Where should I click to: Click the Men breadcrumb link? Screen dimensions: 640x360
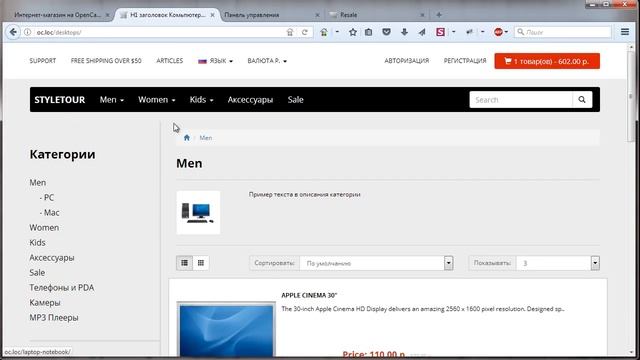pos(206,138)
